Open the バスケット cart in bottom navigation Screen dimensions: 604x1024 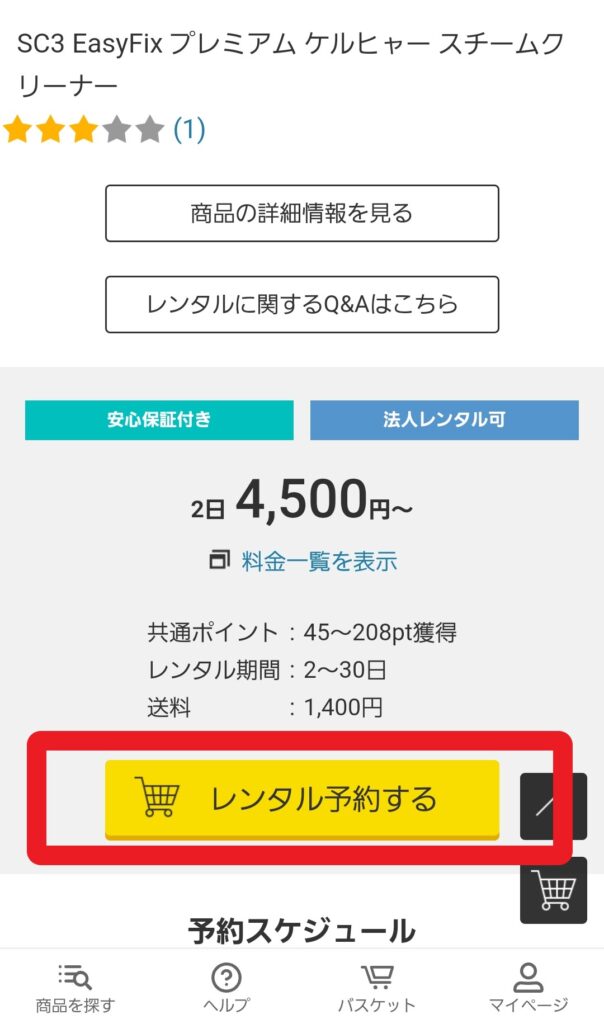(x=376, y=977)
